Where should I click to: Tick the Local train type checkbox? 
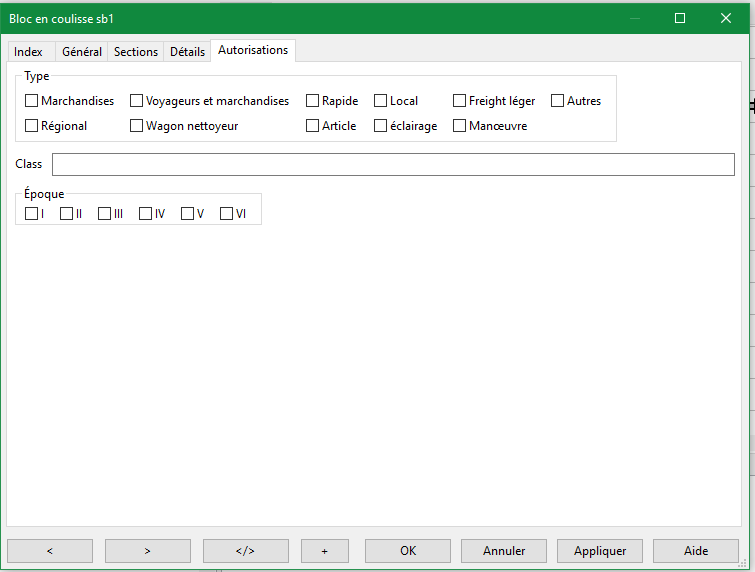pos(381,101)
